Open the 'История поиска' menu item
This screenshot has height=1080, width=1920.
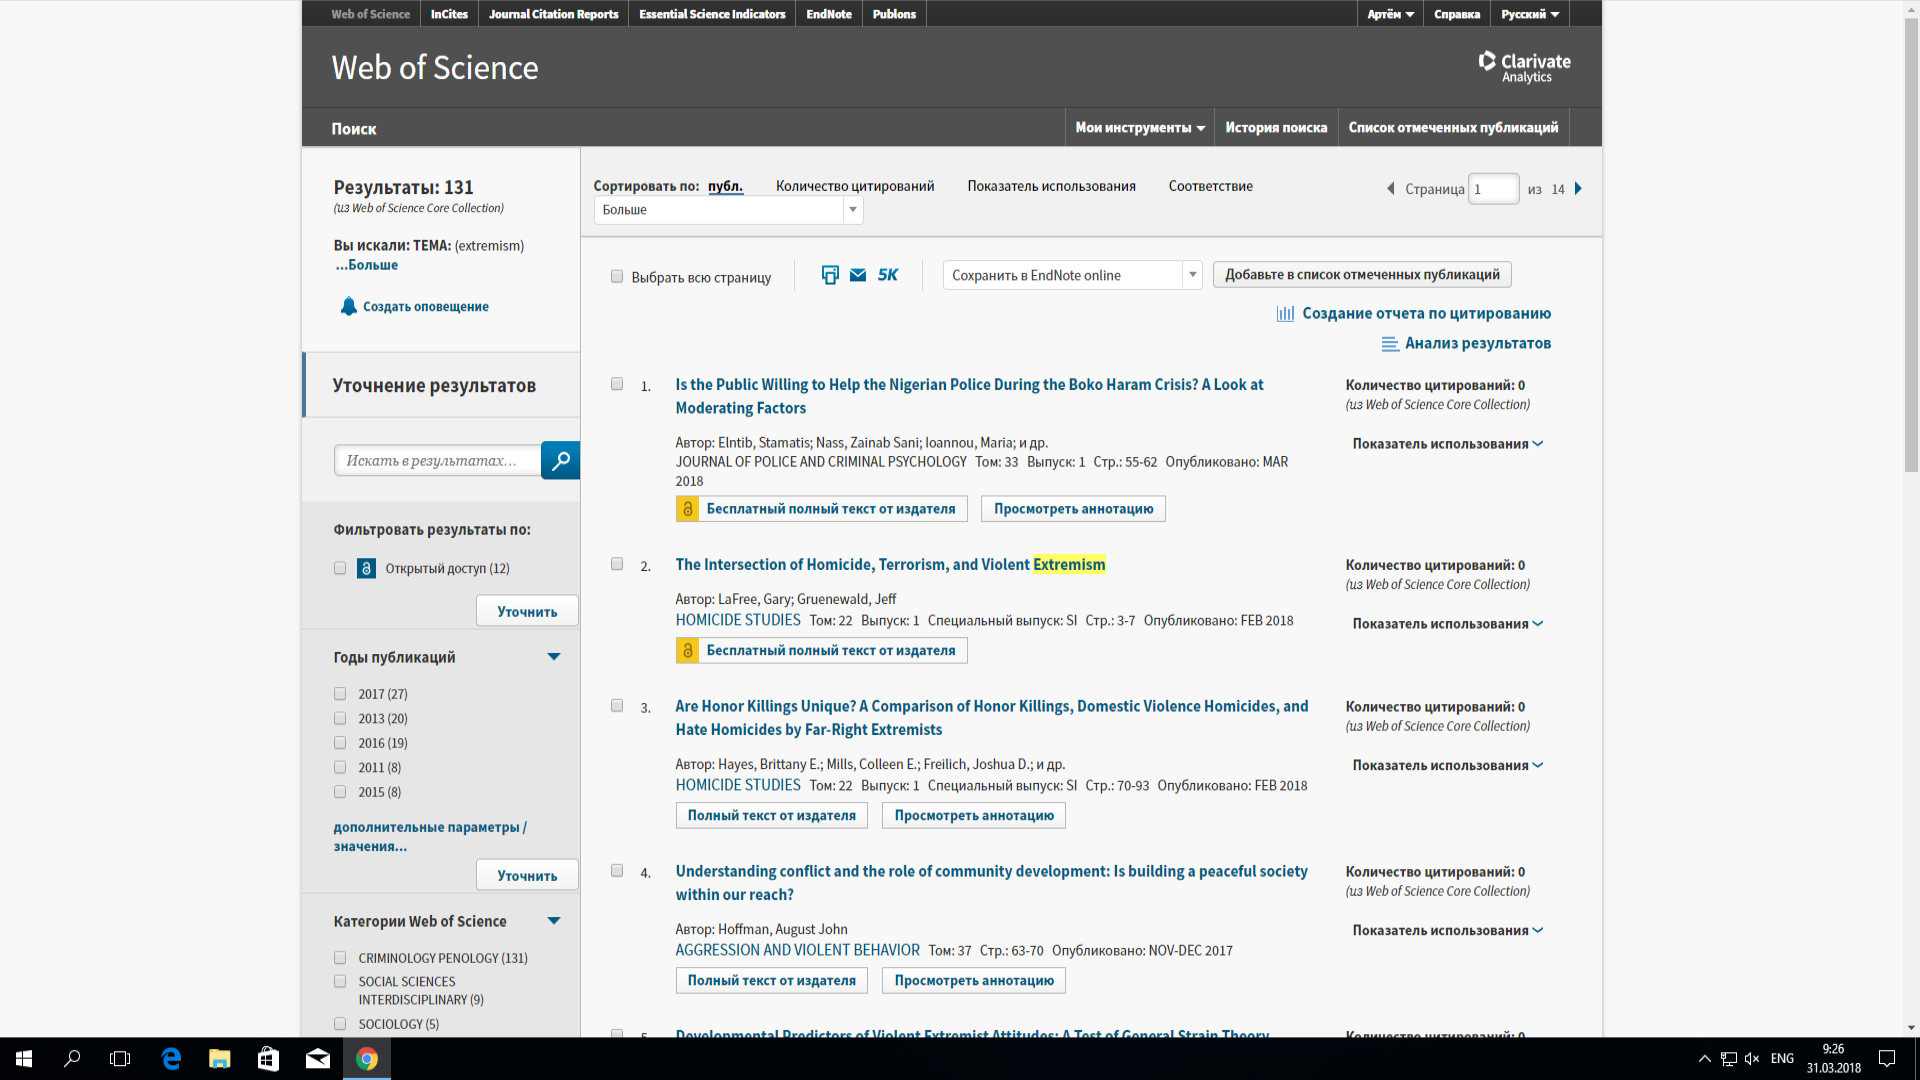[1275, 128]
